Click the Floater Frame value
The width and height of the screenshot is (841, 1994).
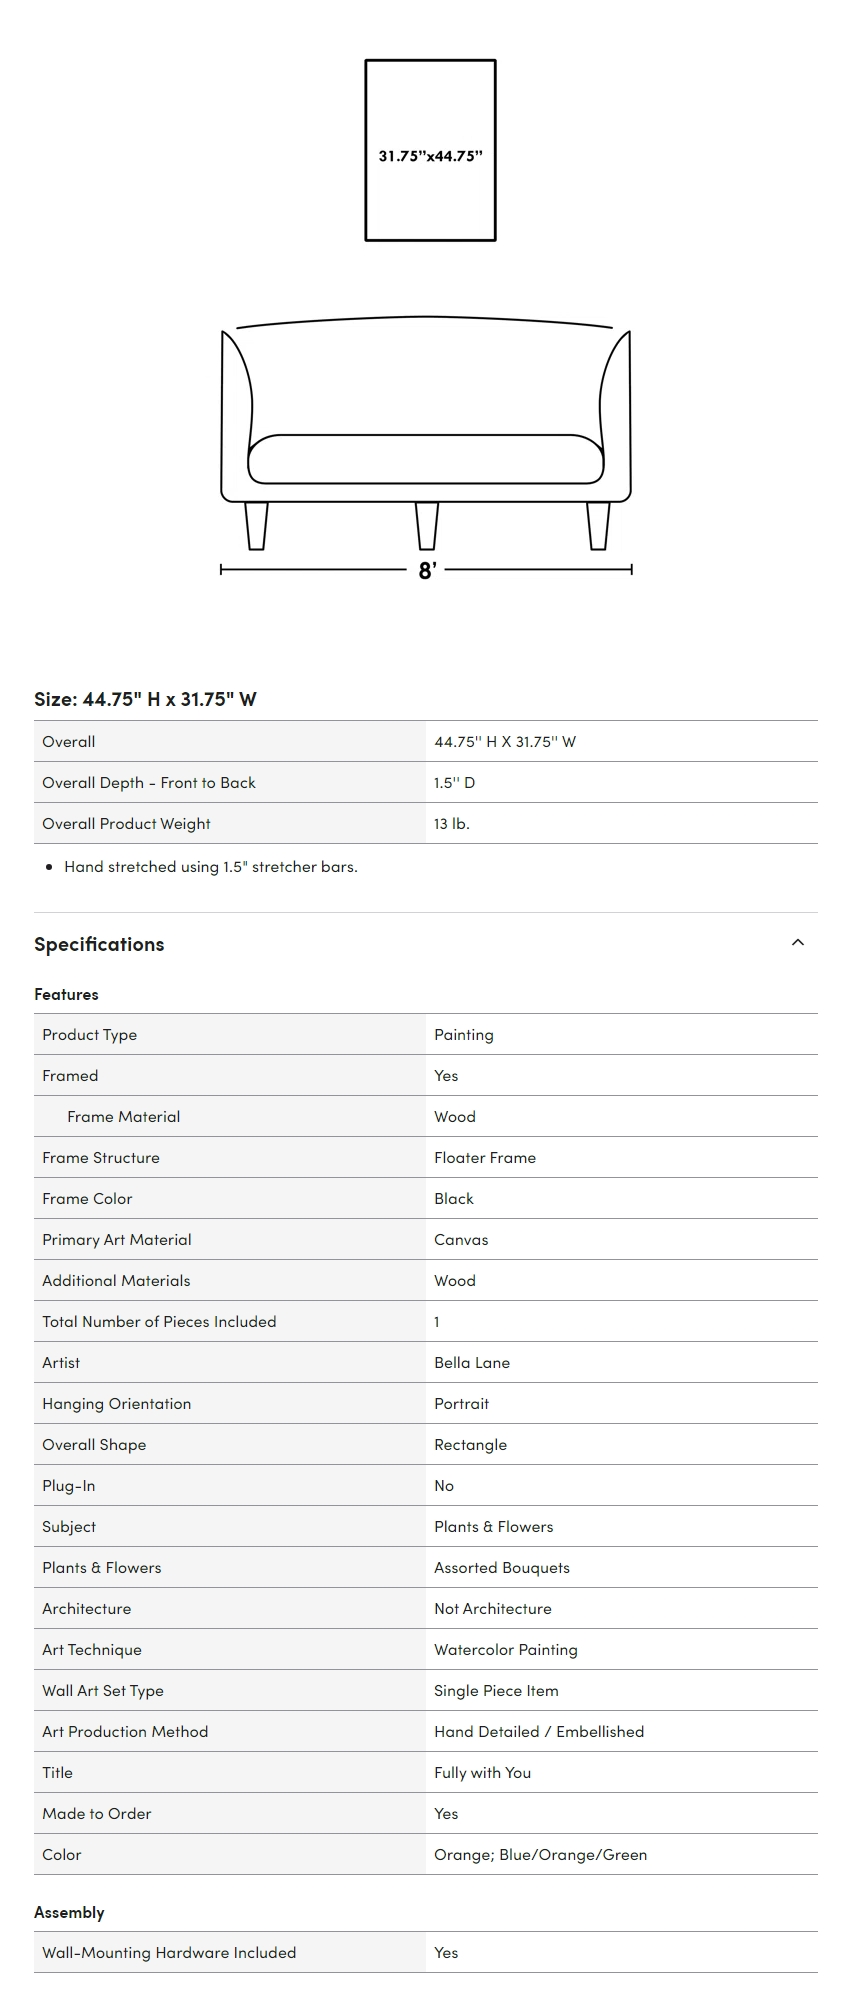pos(485,1157)
